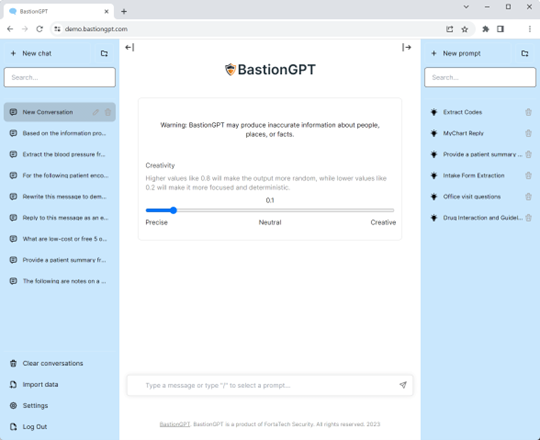Open chat 'What are low-cost or free 5 o...'
This screenshot has width=540, height=440.
[x=60, y=239]
